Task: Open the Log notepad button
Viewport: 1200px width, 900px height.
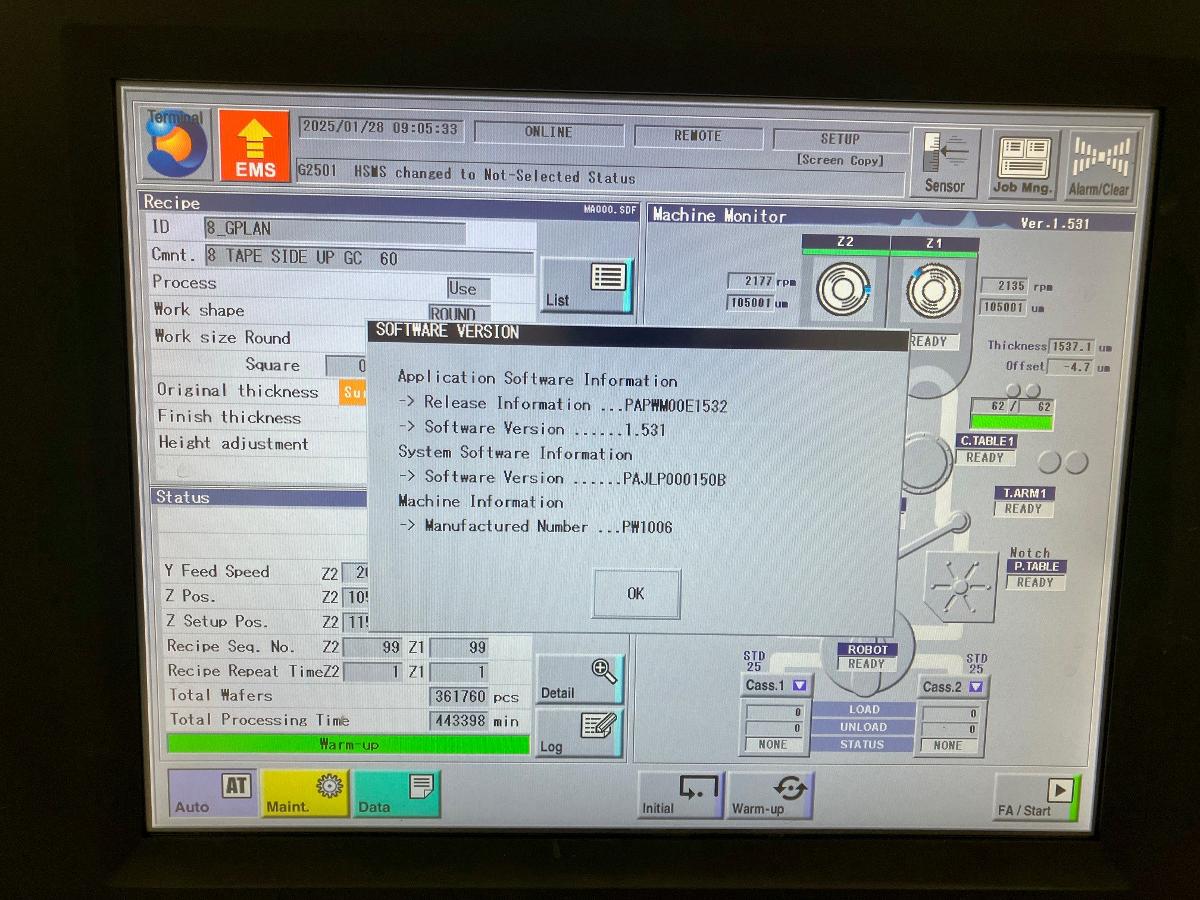Action: coord(580,733)
